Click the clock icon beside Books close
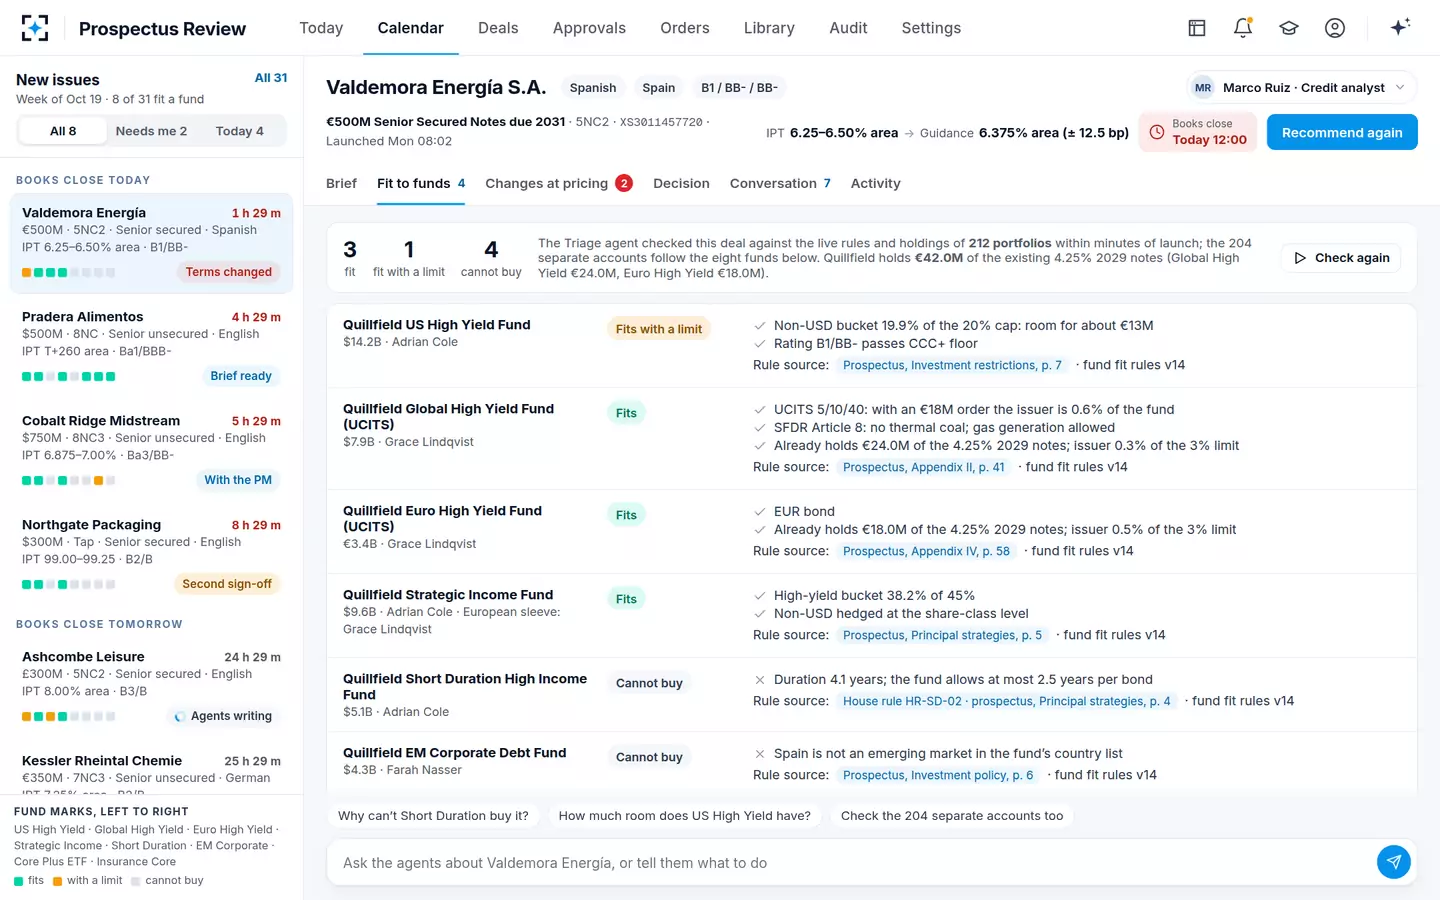 1157,132
